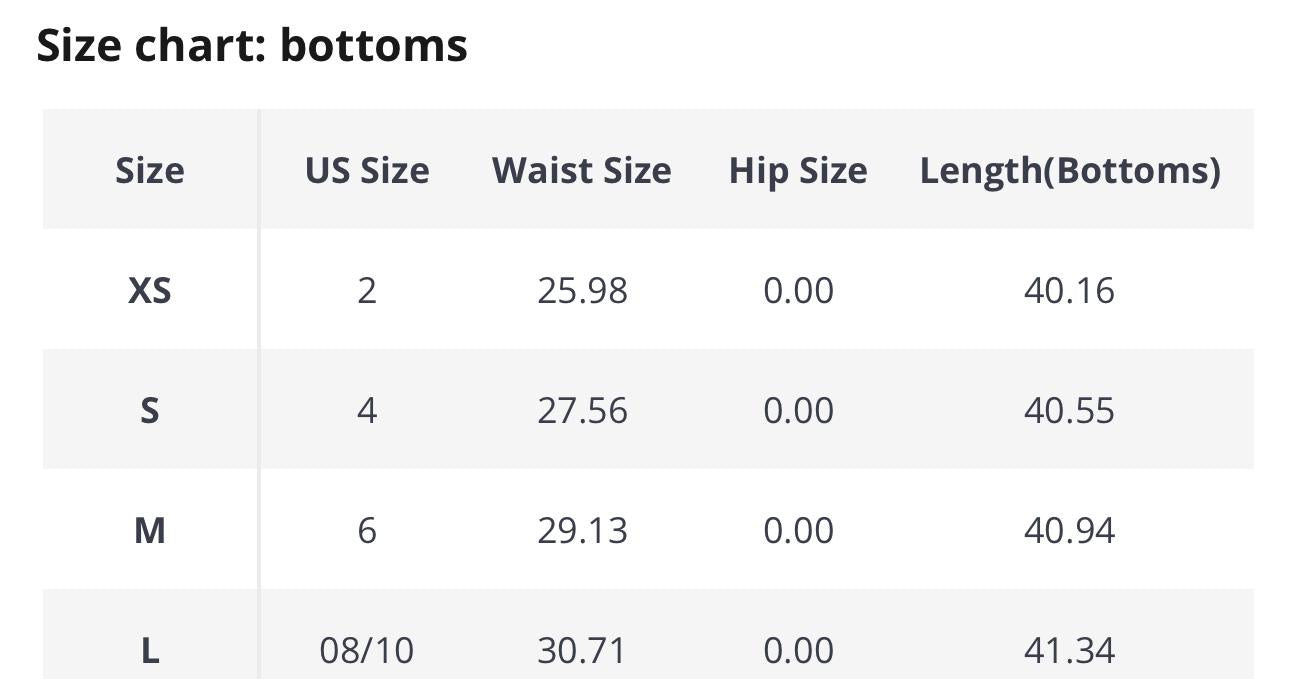Select the "Waist Size" column header
Viewport: 1290px width, 679px height.
click(582, 170)
